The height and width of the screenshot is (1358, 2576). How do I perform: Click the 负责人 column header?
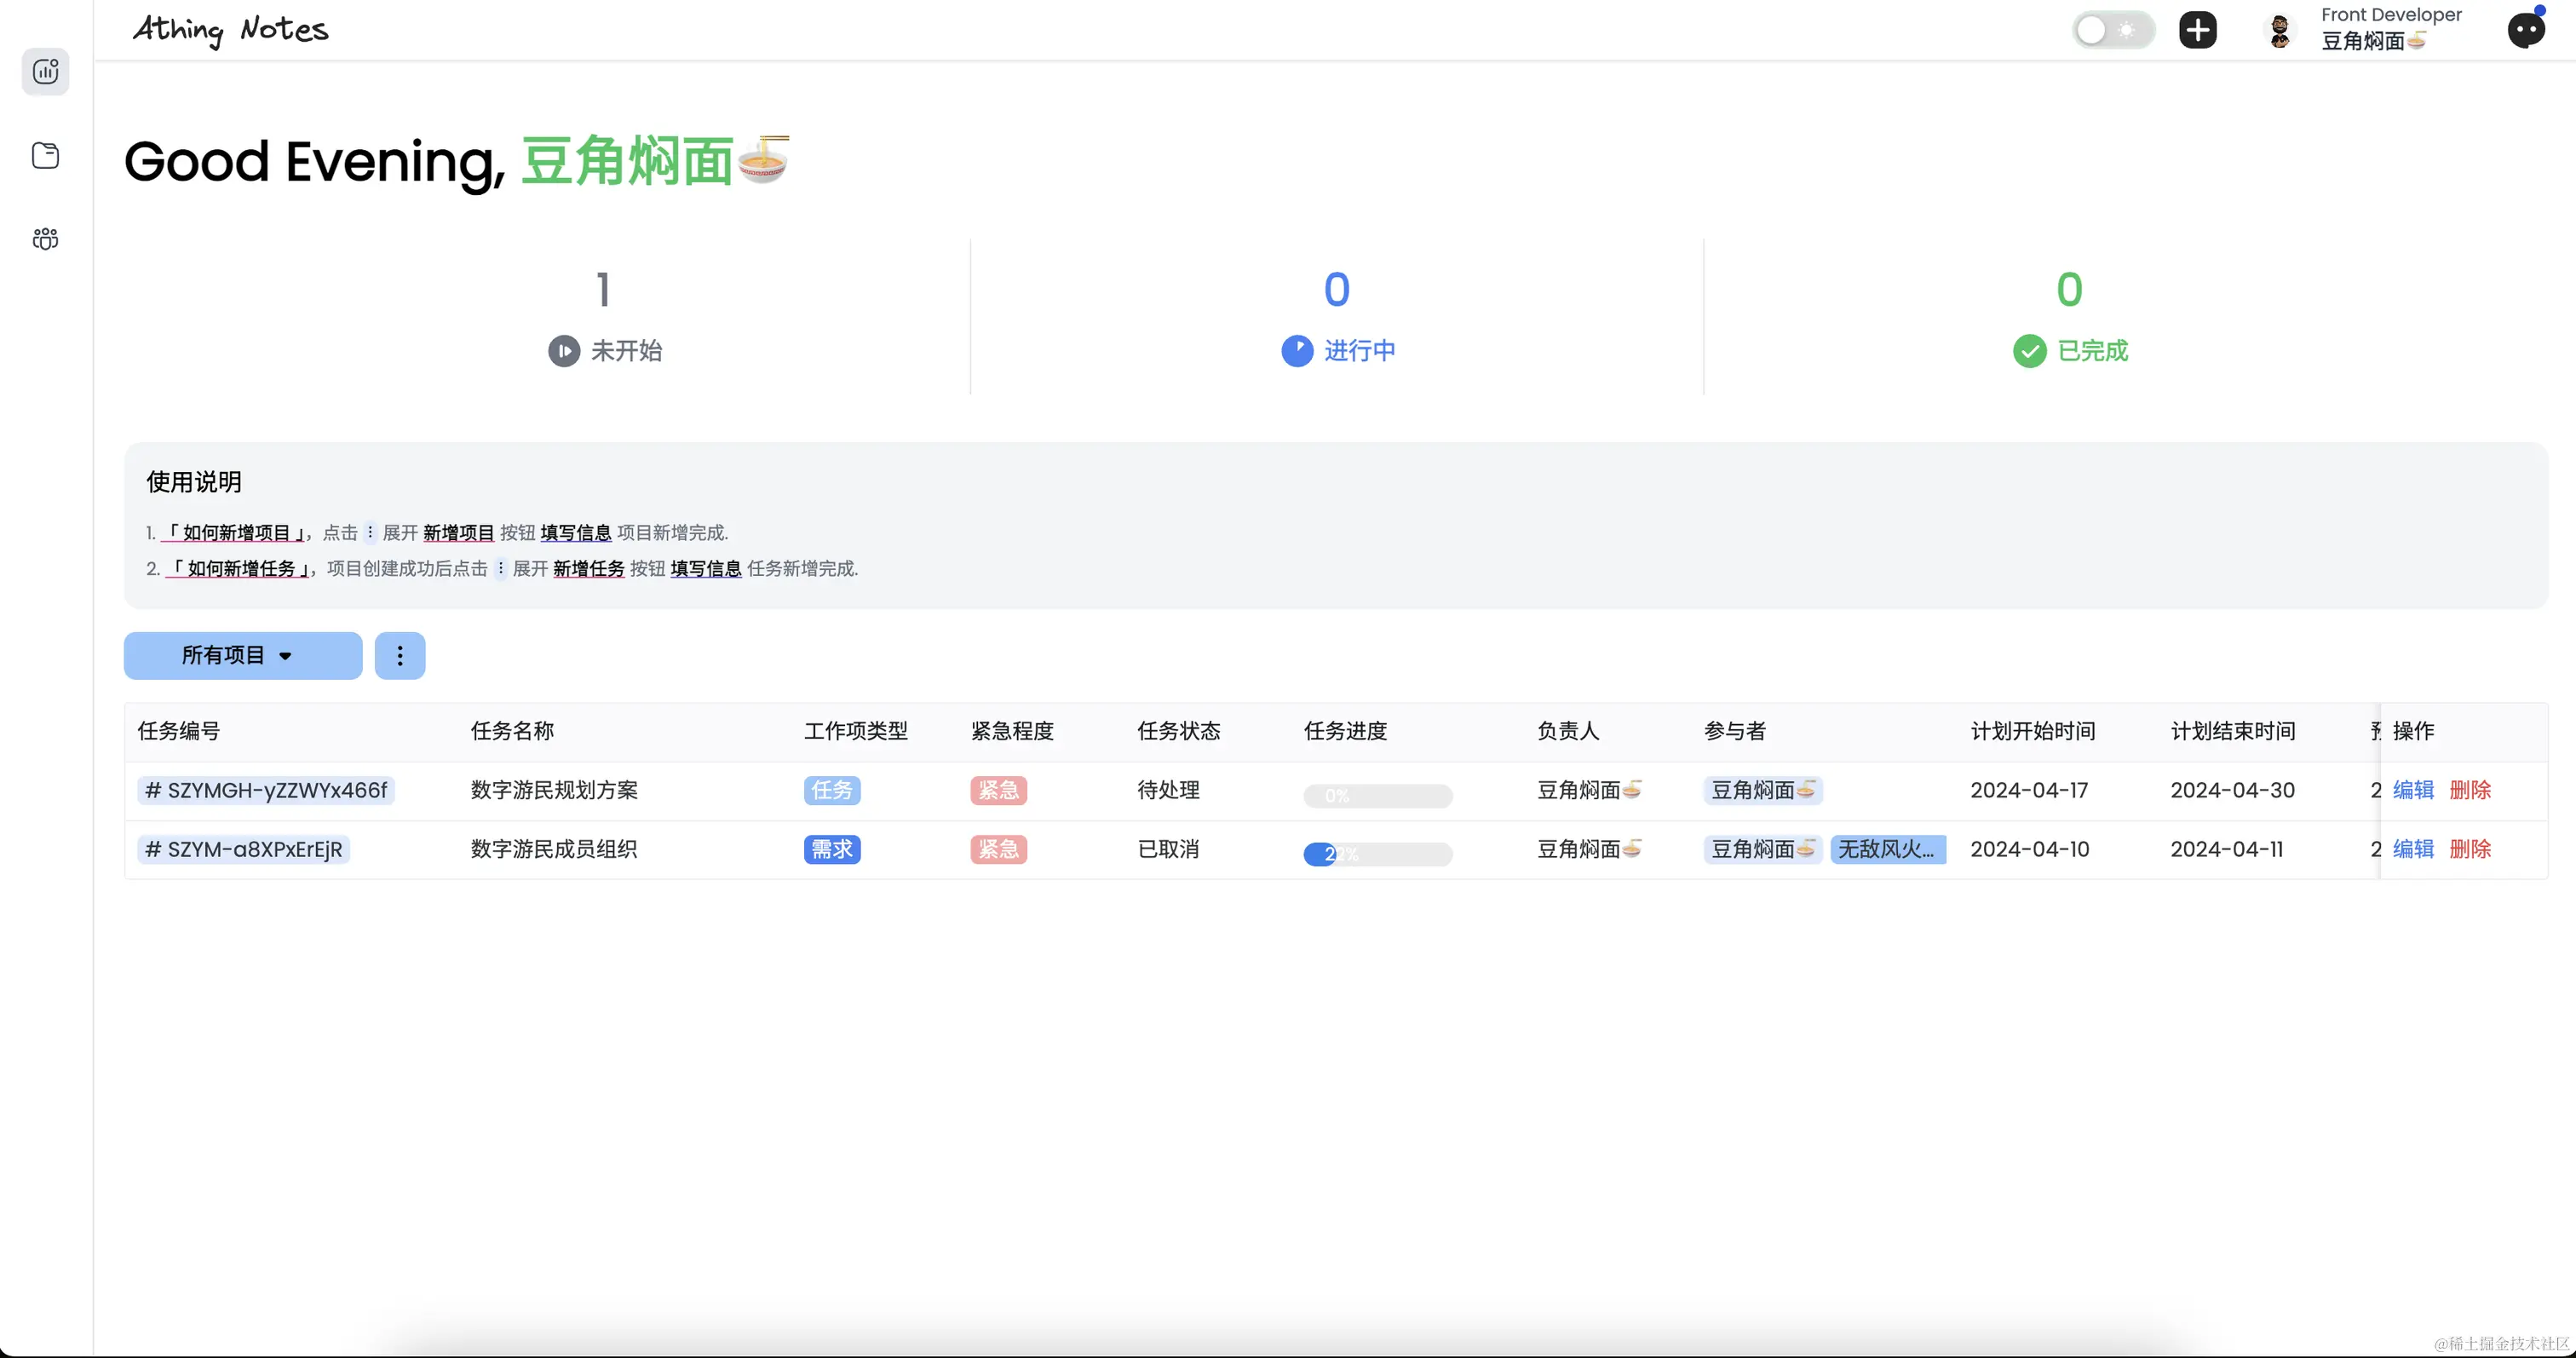click(x=1568, y=731)
